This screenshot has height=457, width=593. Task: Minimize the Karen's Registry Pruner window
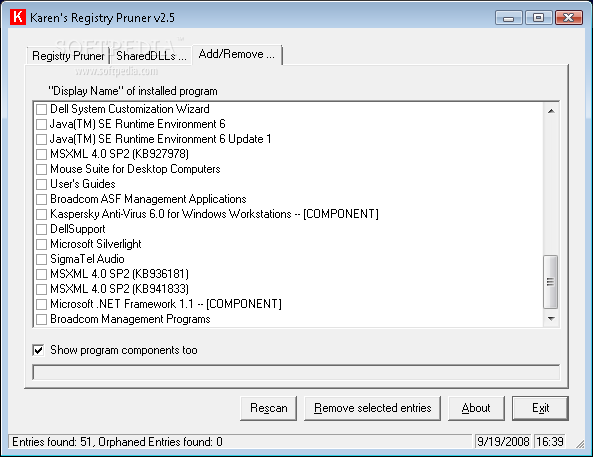point(509,18)
